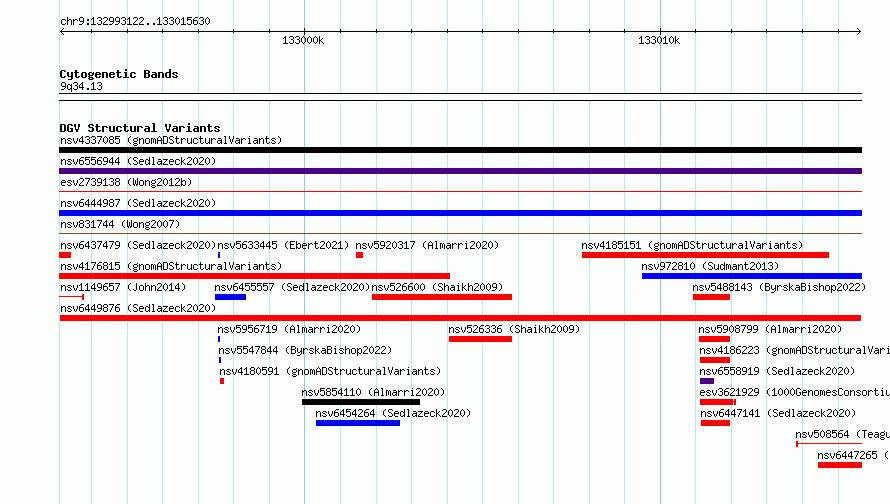Click the nsv4176815 red variant bar
The width and height of the screenshot is (890, 504).
coord(254,276)
